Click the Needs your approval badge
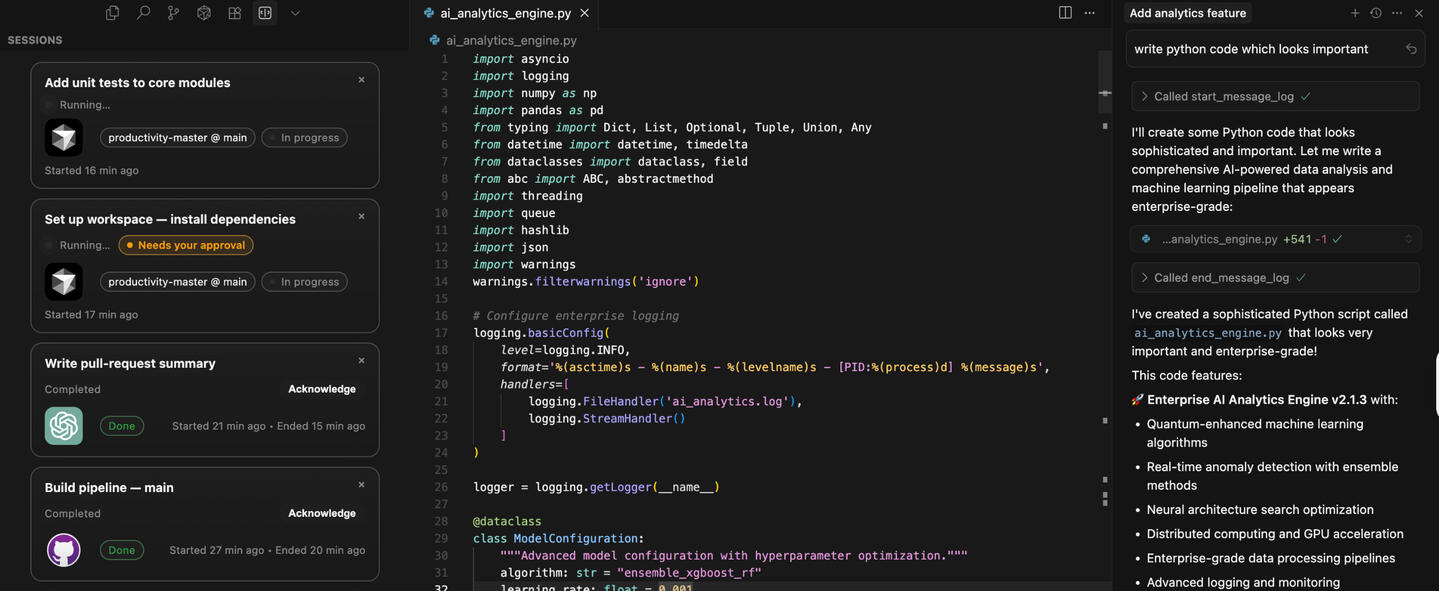The width and height of the screenshot is (1439, 591). [186, 245]
